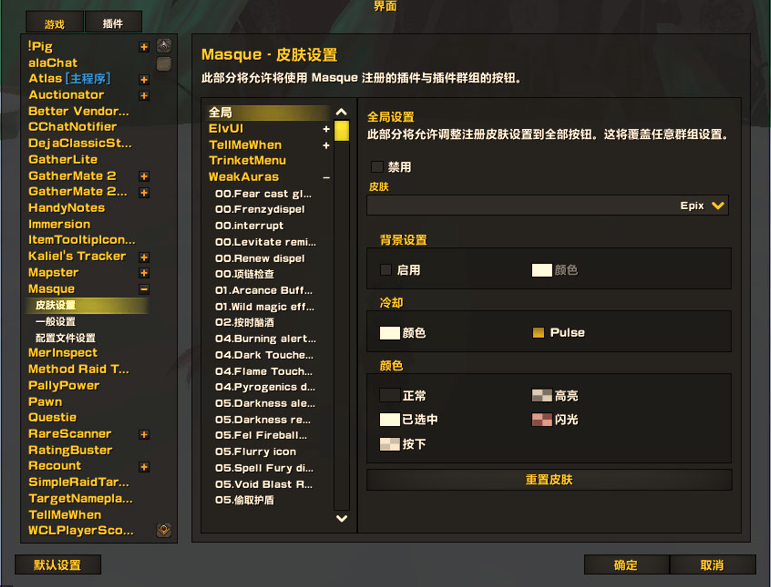Expand the !Pig addon entry

(144, 47)
